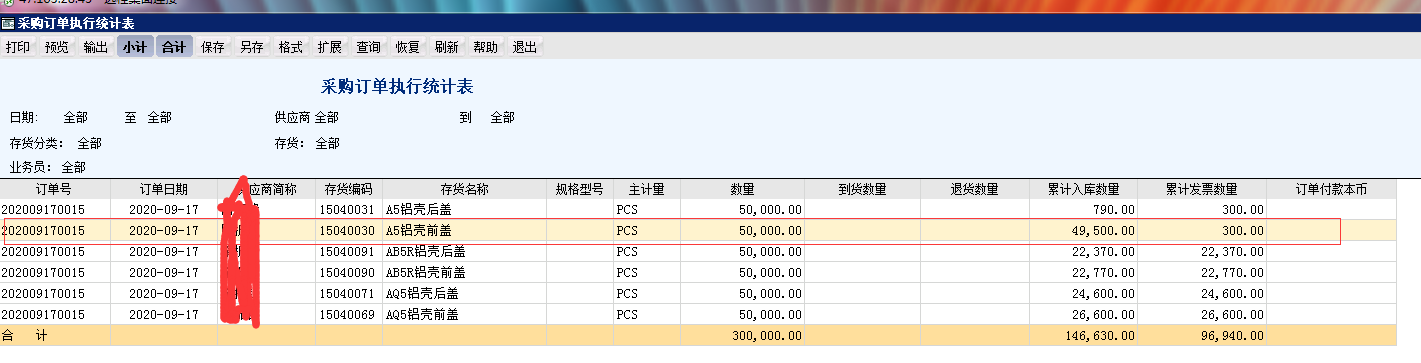This screenshot has width=1421, height=363.
Task: Select stock code cell 15040030
Action: click(x=349, y=231)
